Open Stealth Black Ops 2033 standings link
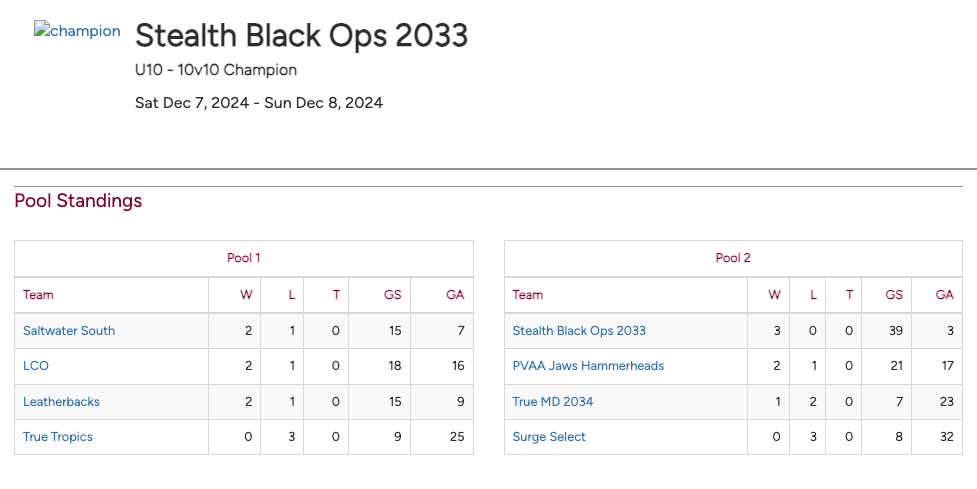 point(579,331)
